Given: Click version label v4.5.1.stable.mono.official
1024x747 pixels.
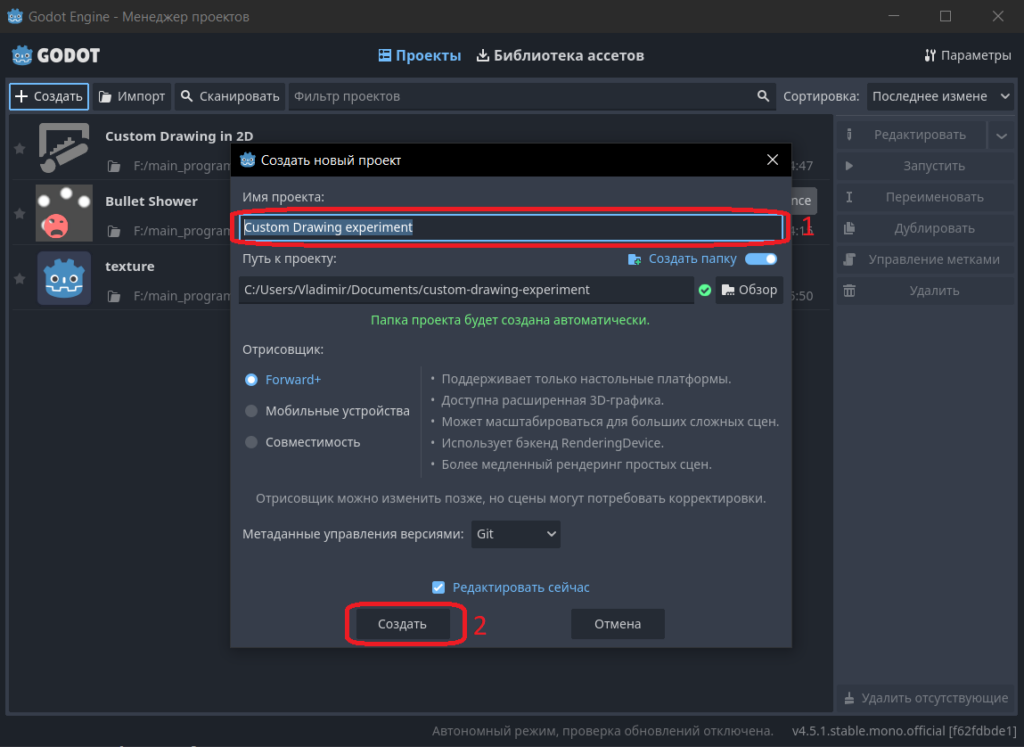Looking at the screenshot, I should [904, 731].
